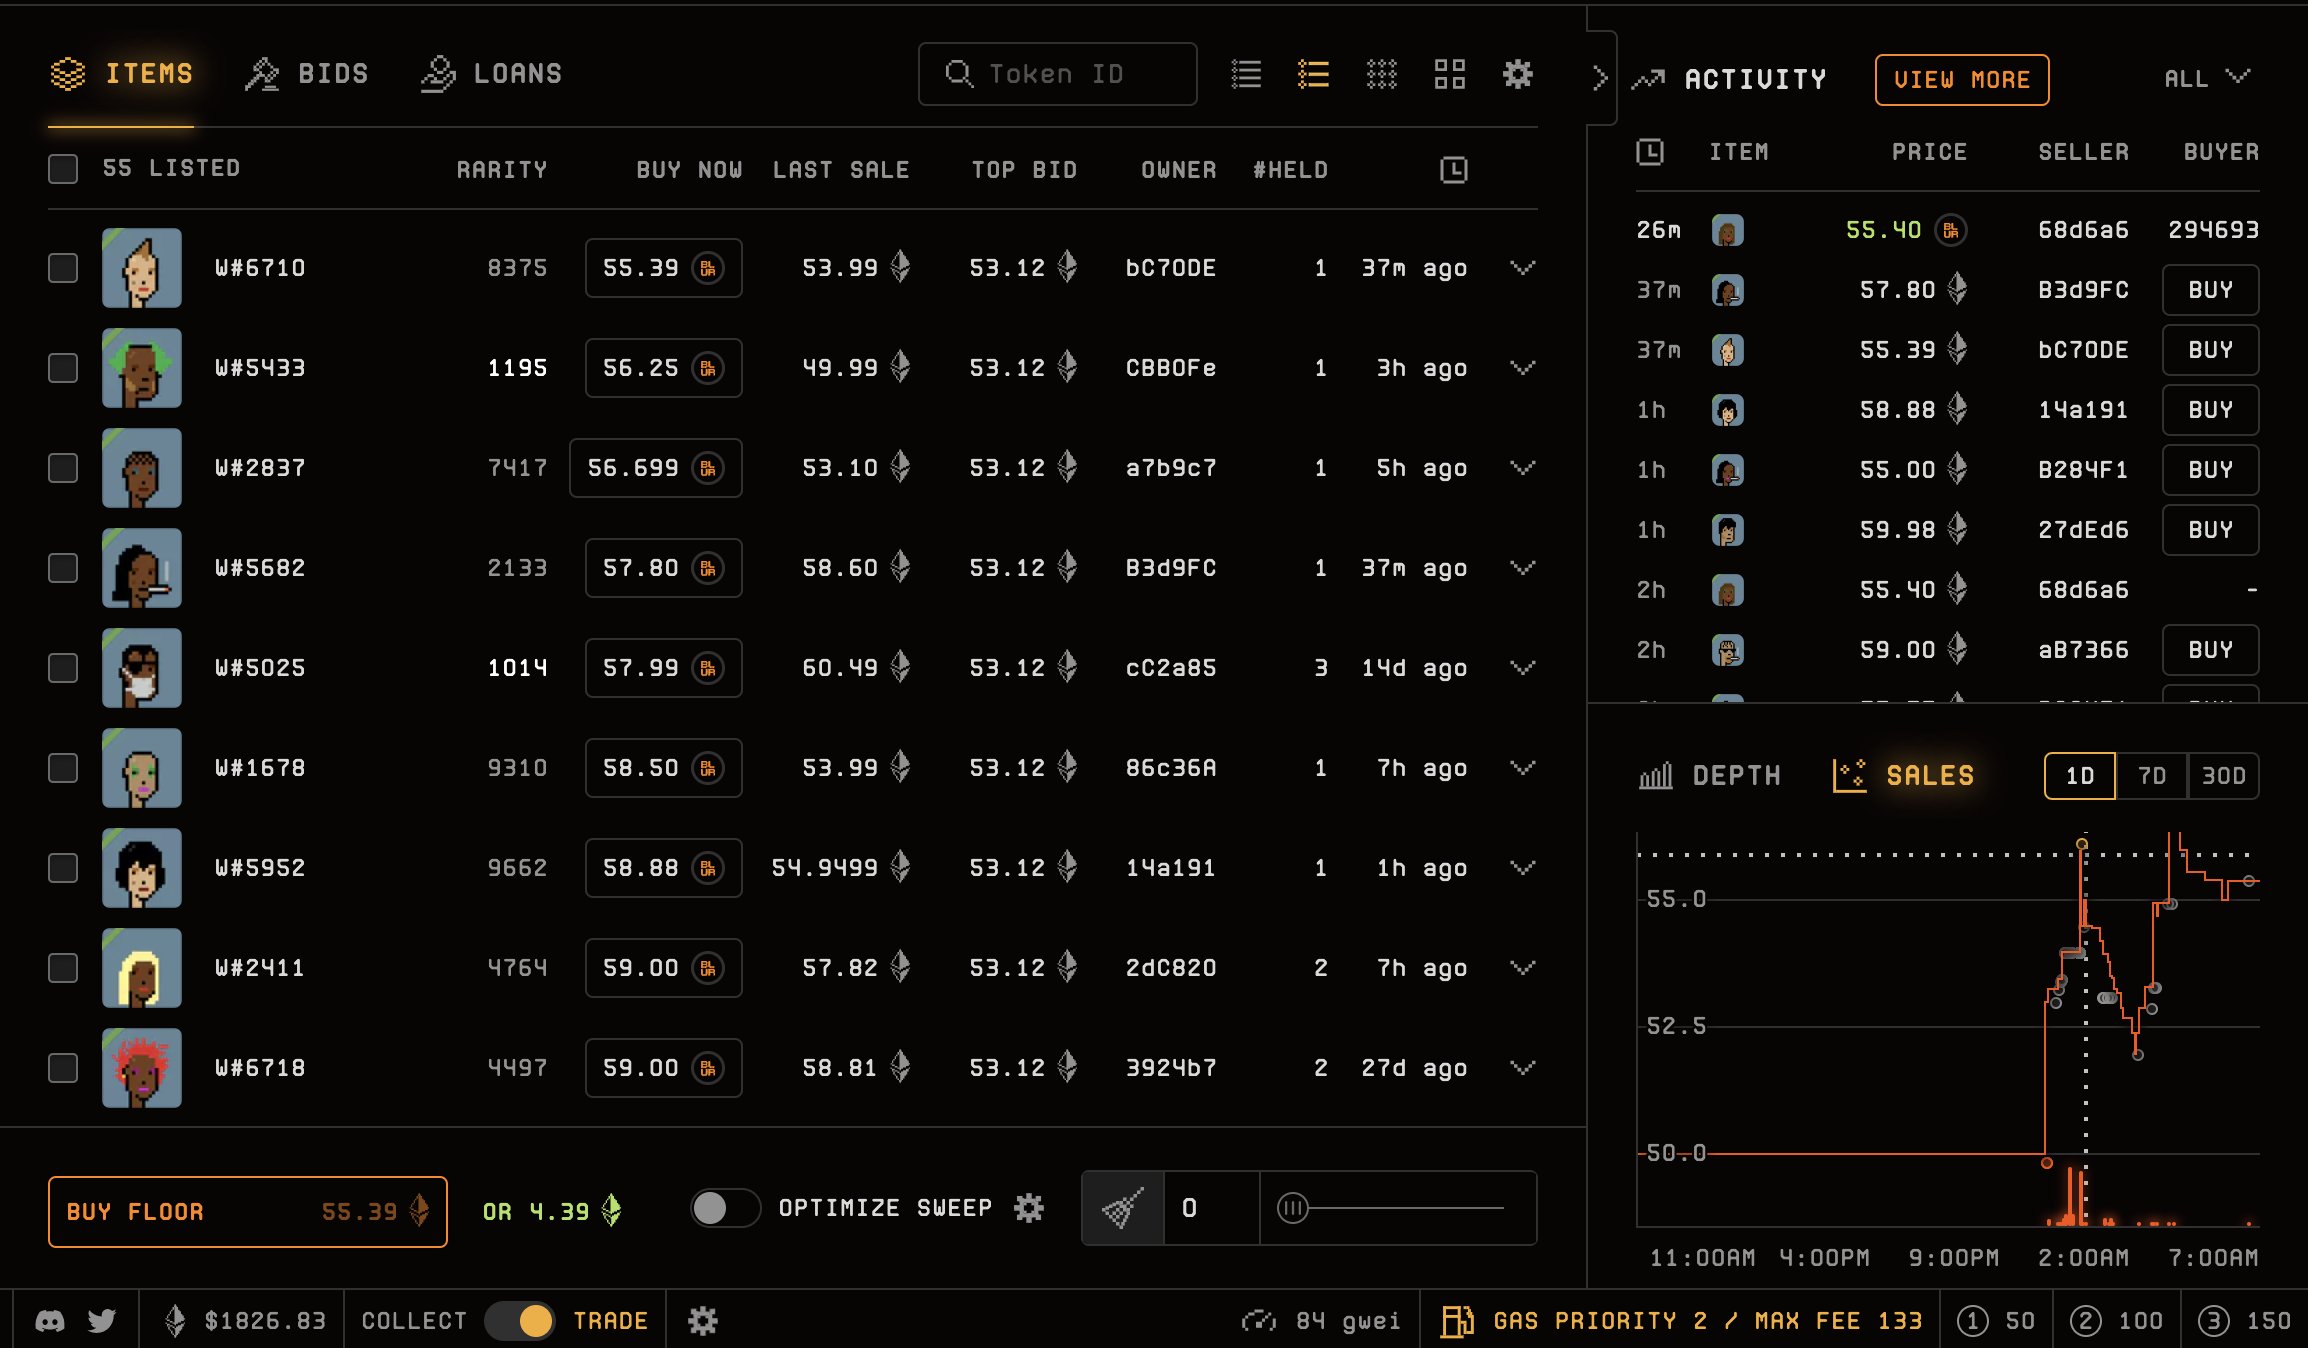Click Buy Floor 55.39 button

pyautogui.click(x=248, y=1212)
